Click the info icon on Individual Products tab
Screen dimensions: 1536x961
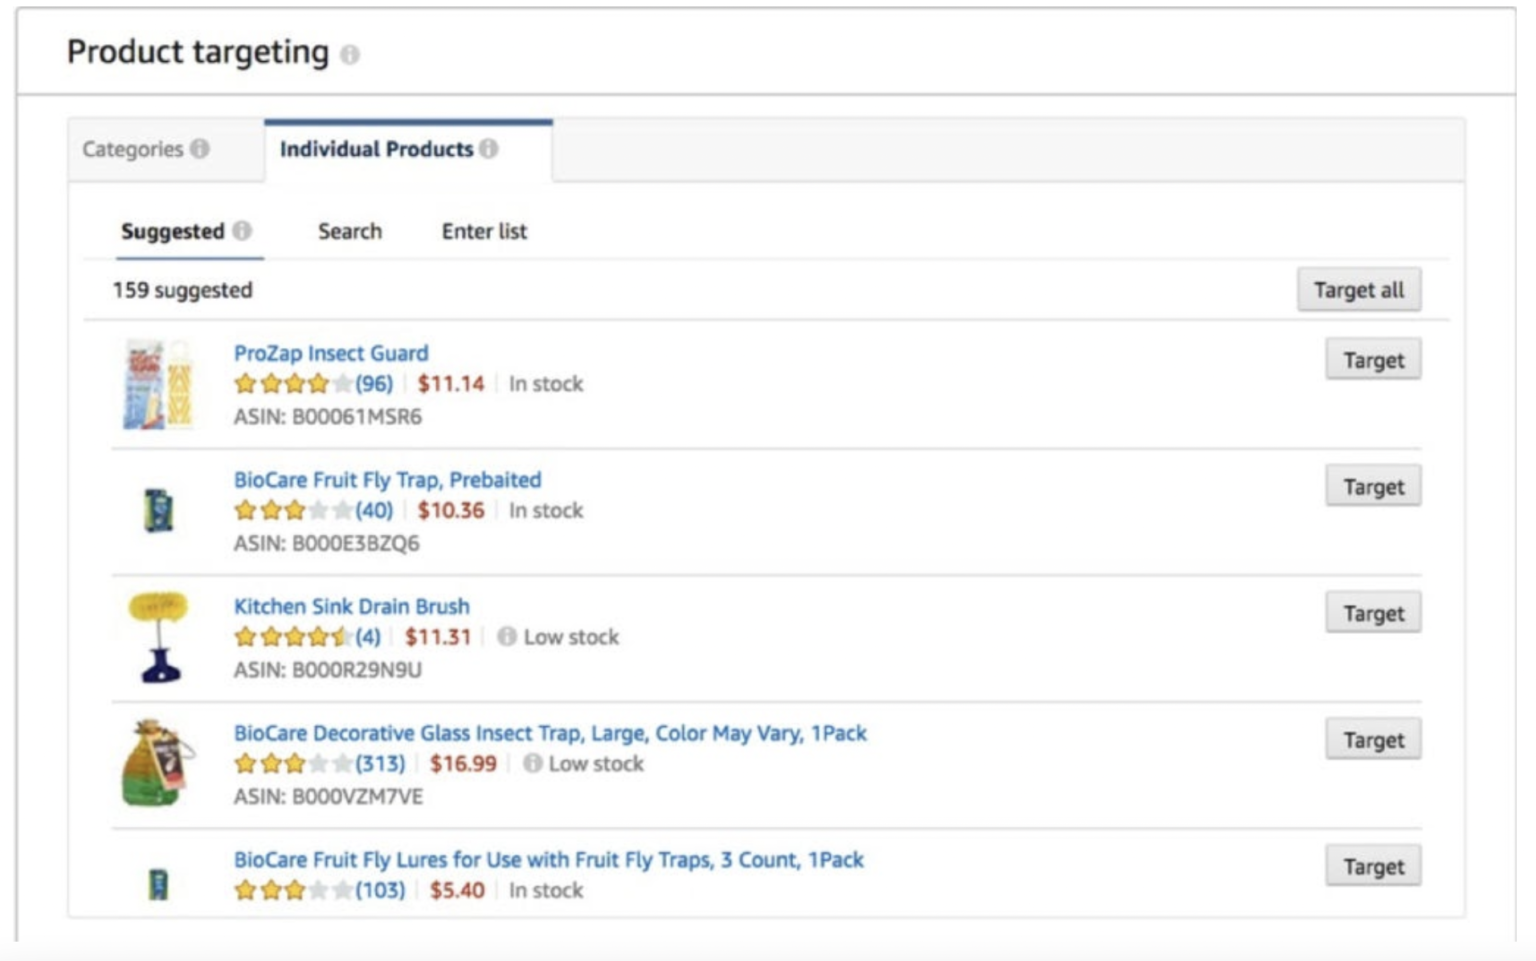489,147
